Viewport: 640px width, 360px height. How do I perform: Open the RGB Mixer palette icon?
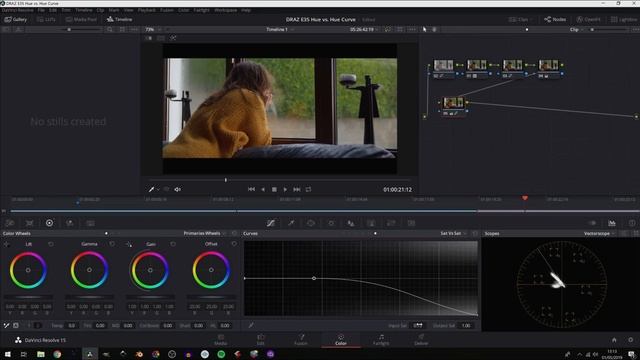click(x=70, y=223)
